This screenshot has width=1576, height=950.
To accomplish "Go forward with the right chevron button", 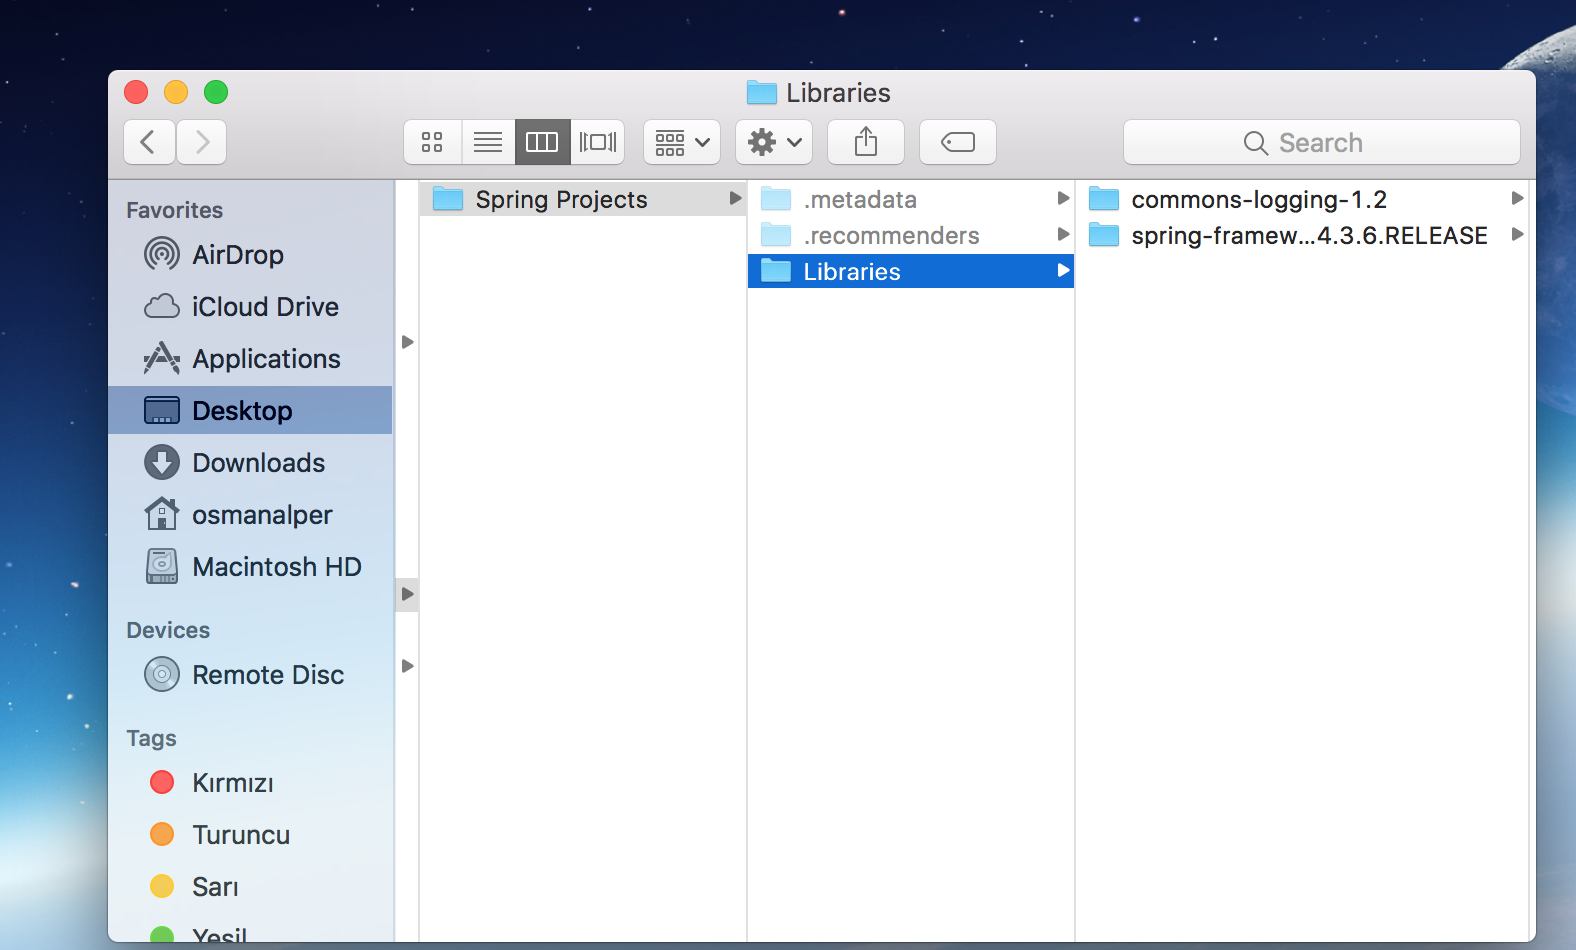I will pyautogui.click(x=202, y=142).
